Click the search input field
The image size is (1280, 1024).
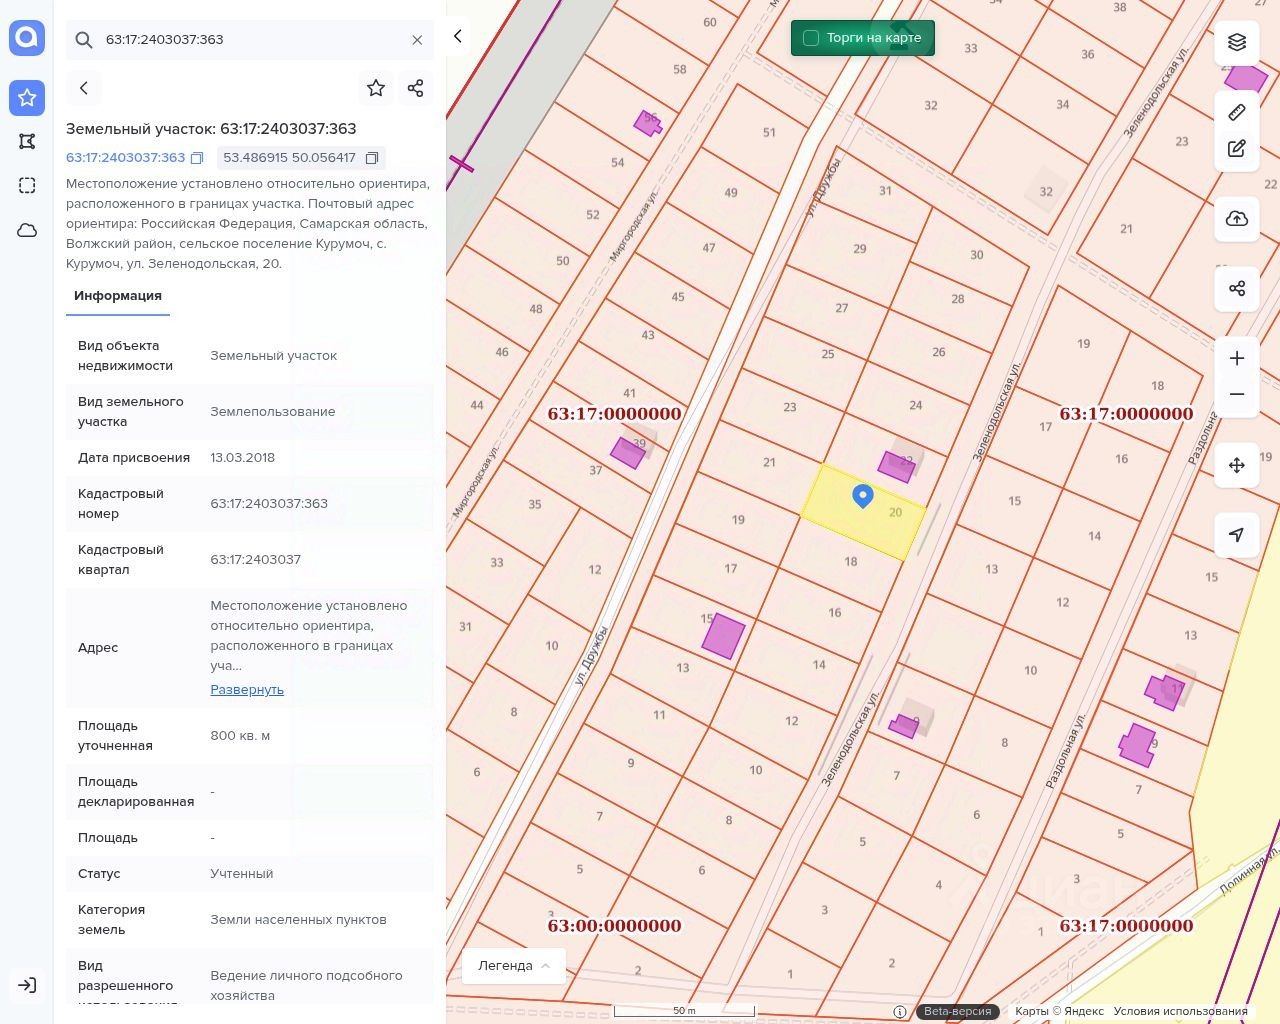pos(250,40)
